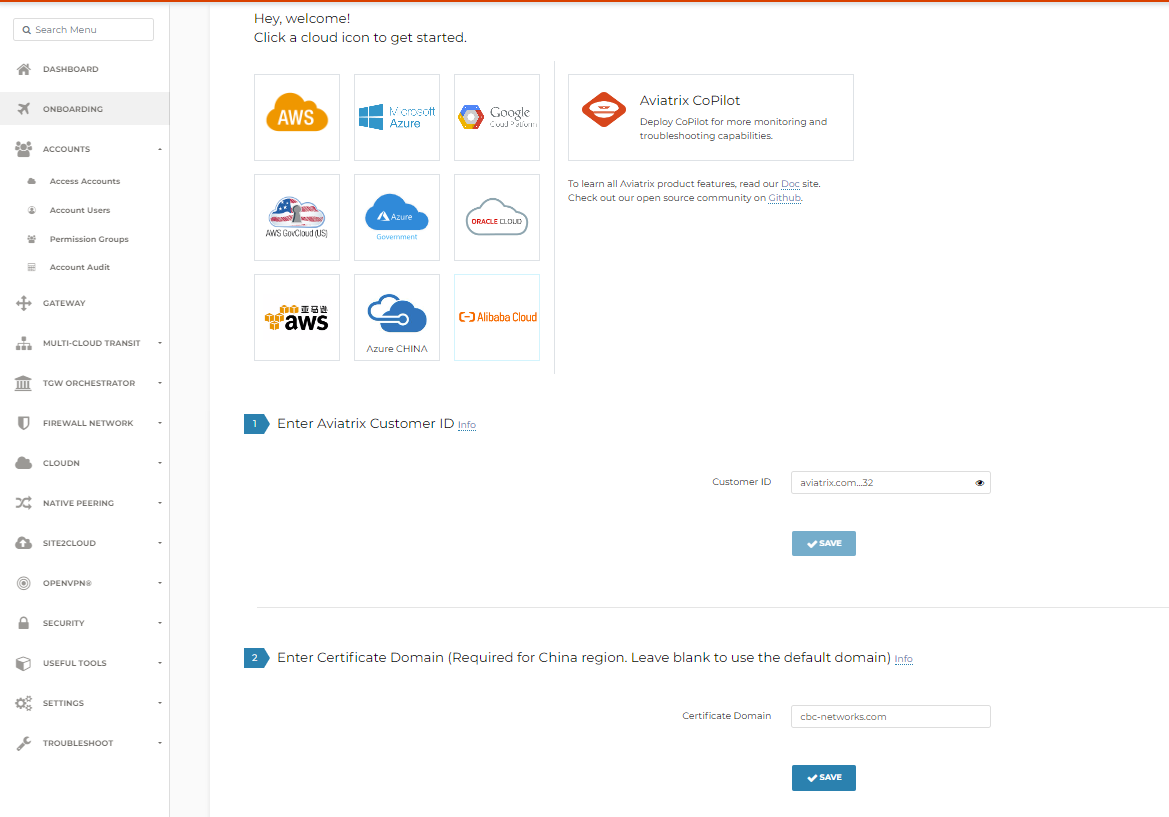Click the Security padlock icon
The width and height of the screenshot is (1169, 817).
click(x=24, y=623)
